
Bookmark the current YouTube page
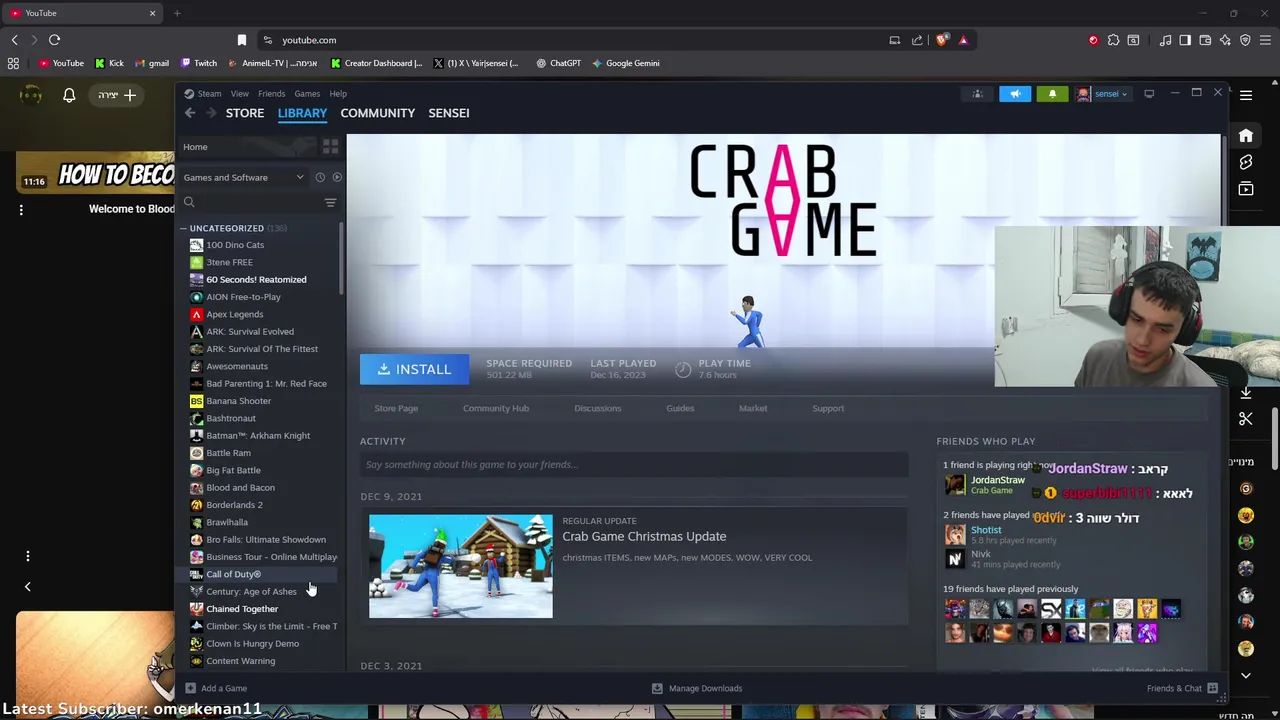pos(242,40)
